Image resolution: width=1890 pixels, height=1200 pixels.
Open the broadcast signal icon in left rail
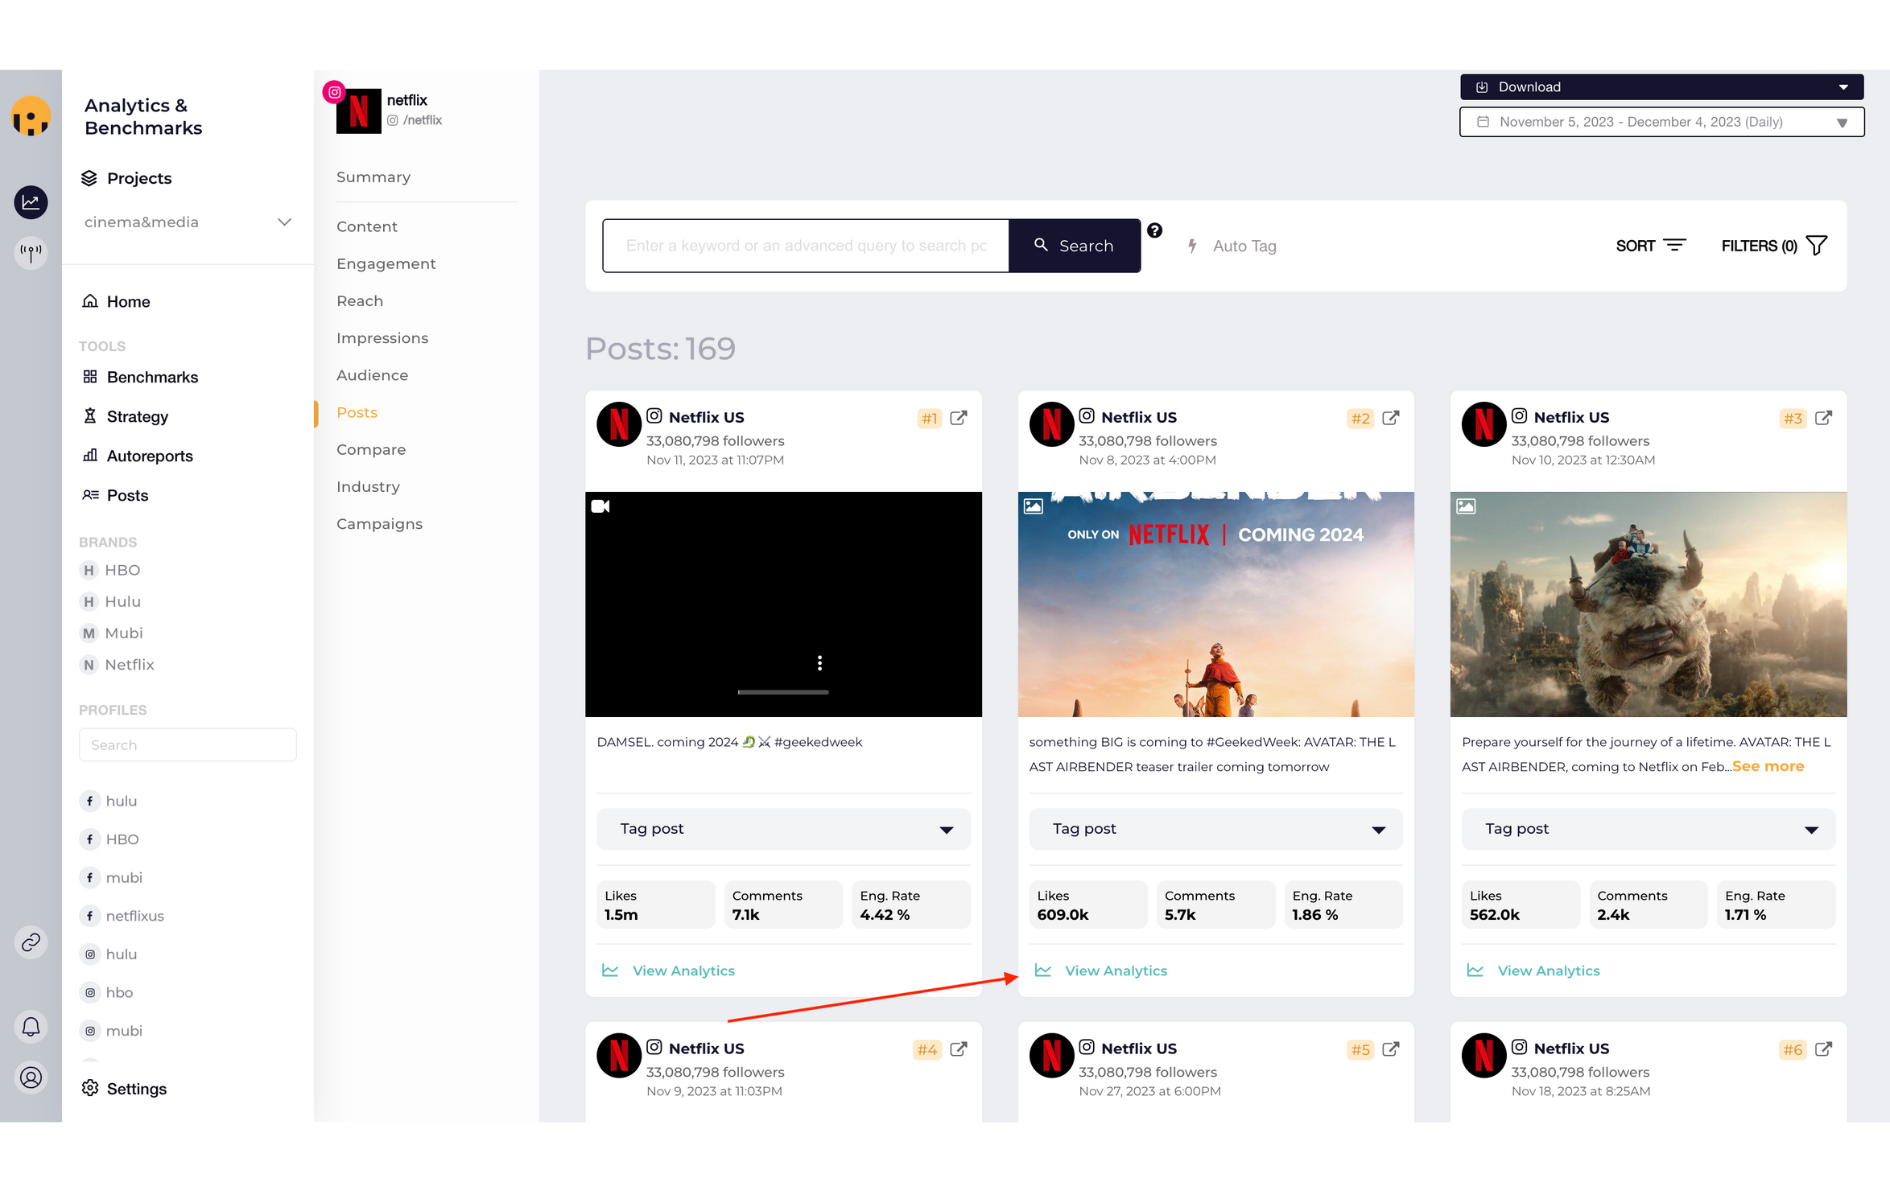[x=31, y=252]
